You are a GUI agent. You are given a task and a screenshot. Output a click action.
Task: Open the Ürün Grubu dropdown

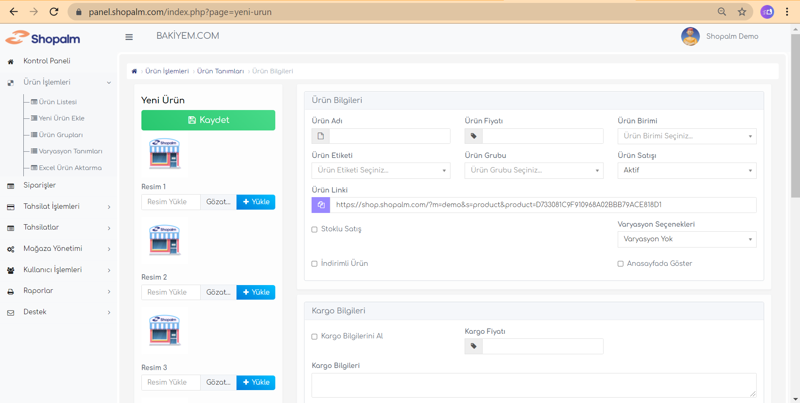[x=533, y=171]
